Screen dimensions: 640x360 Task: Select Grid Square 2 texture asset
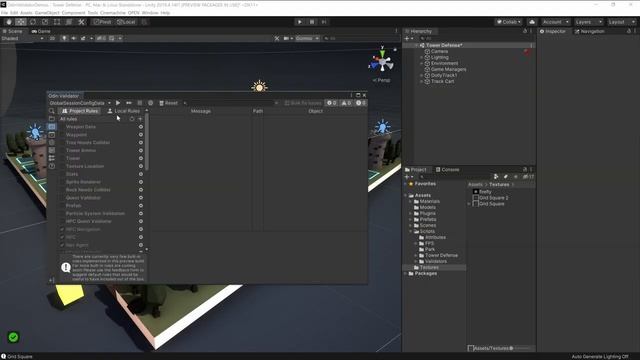click(490, 198)
